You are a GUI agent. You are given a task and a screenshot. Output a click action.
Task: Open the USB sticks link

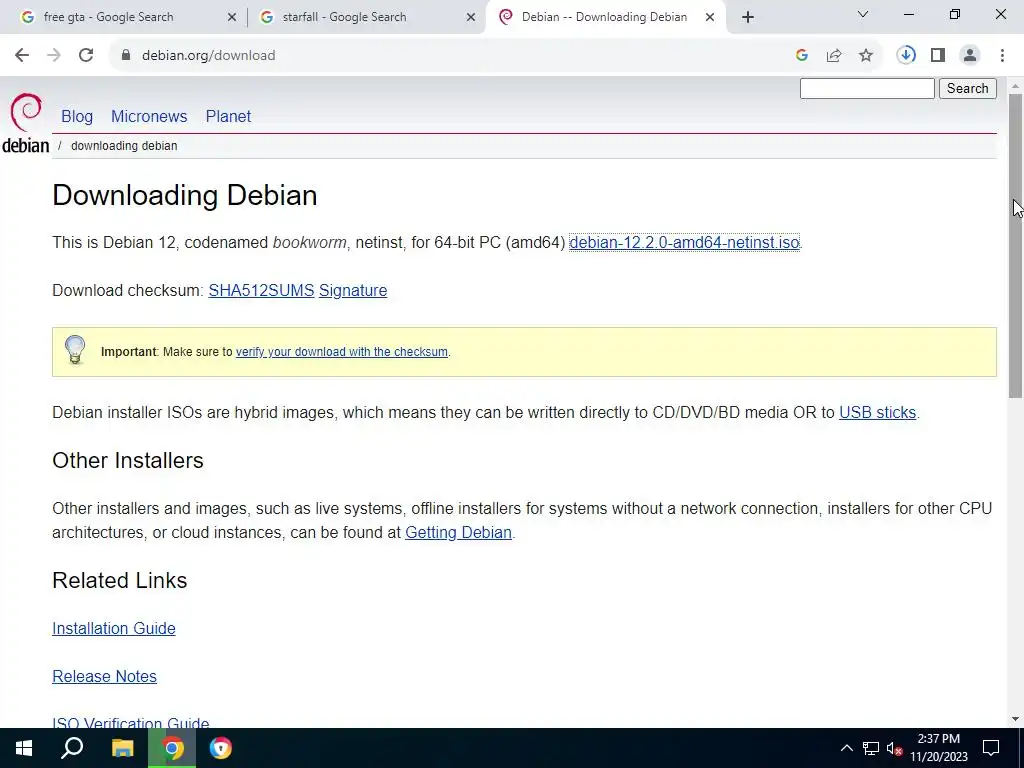click(878, 413)
